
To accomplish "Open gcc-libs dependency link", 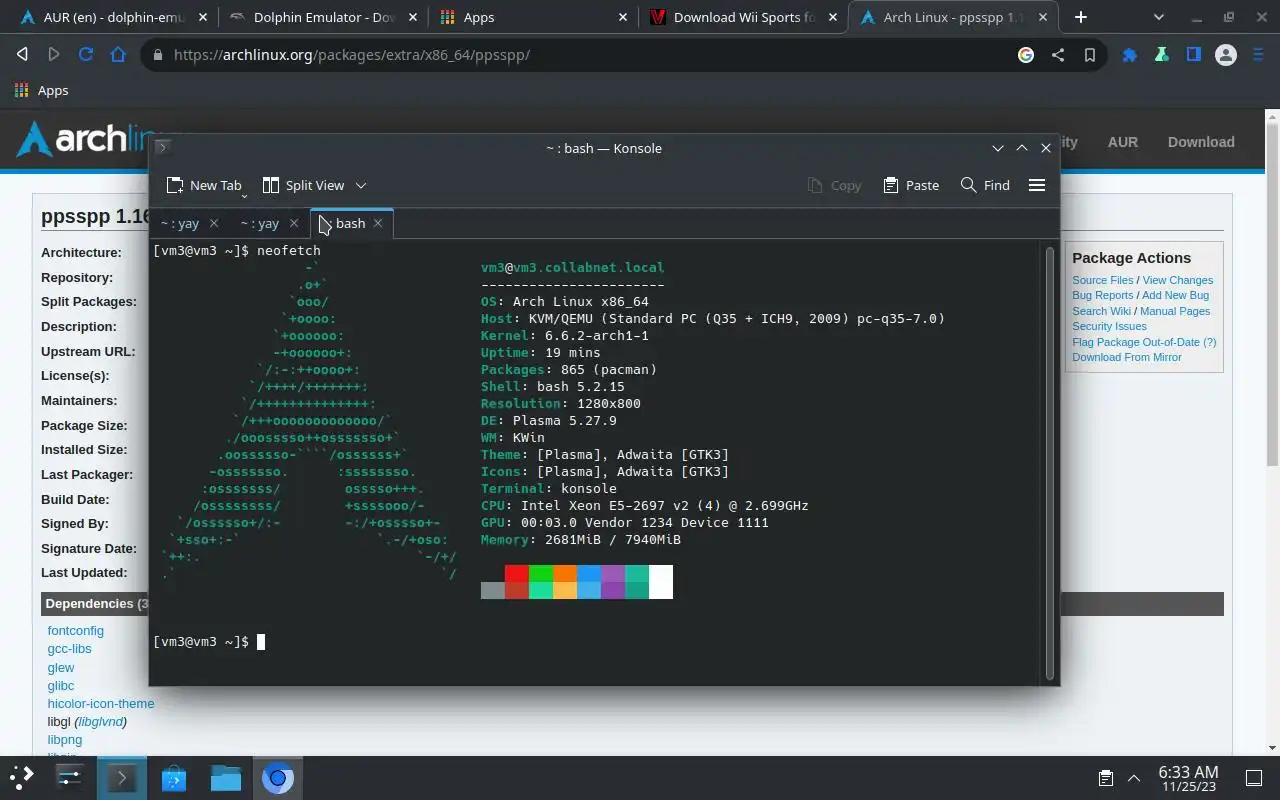I will click(x=69, y=649).
